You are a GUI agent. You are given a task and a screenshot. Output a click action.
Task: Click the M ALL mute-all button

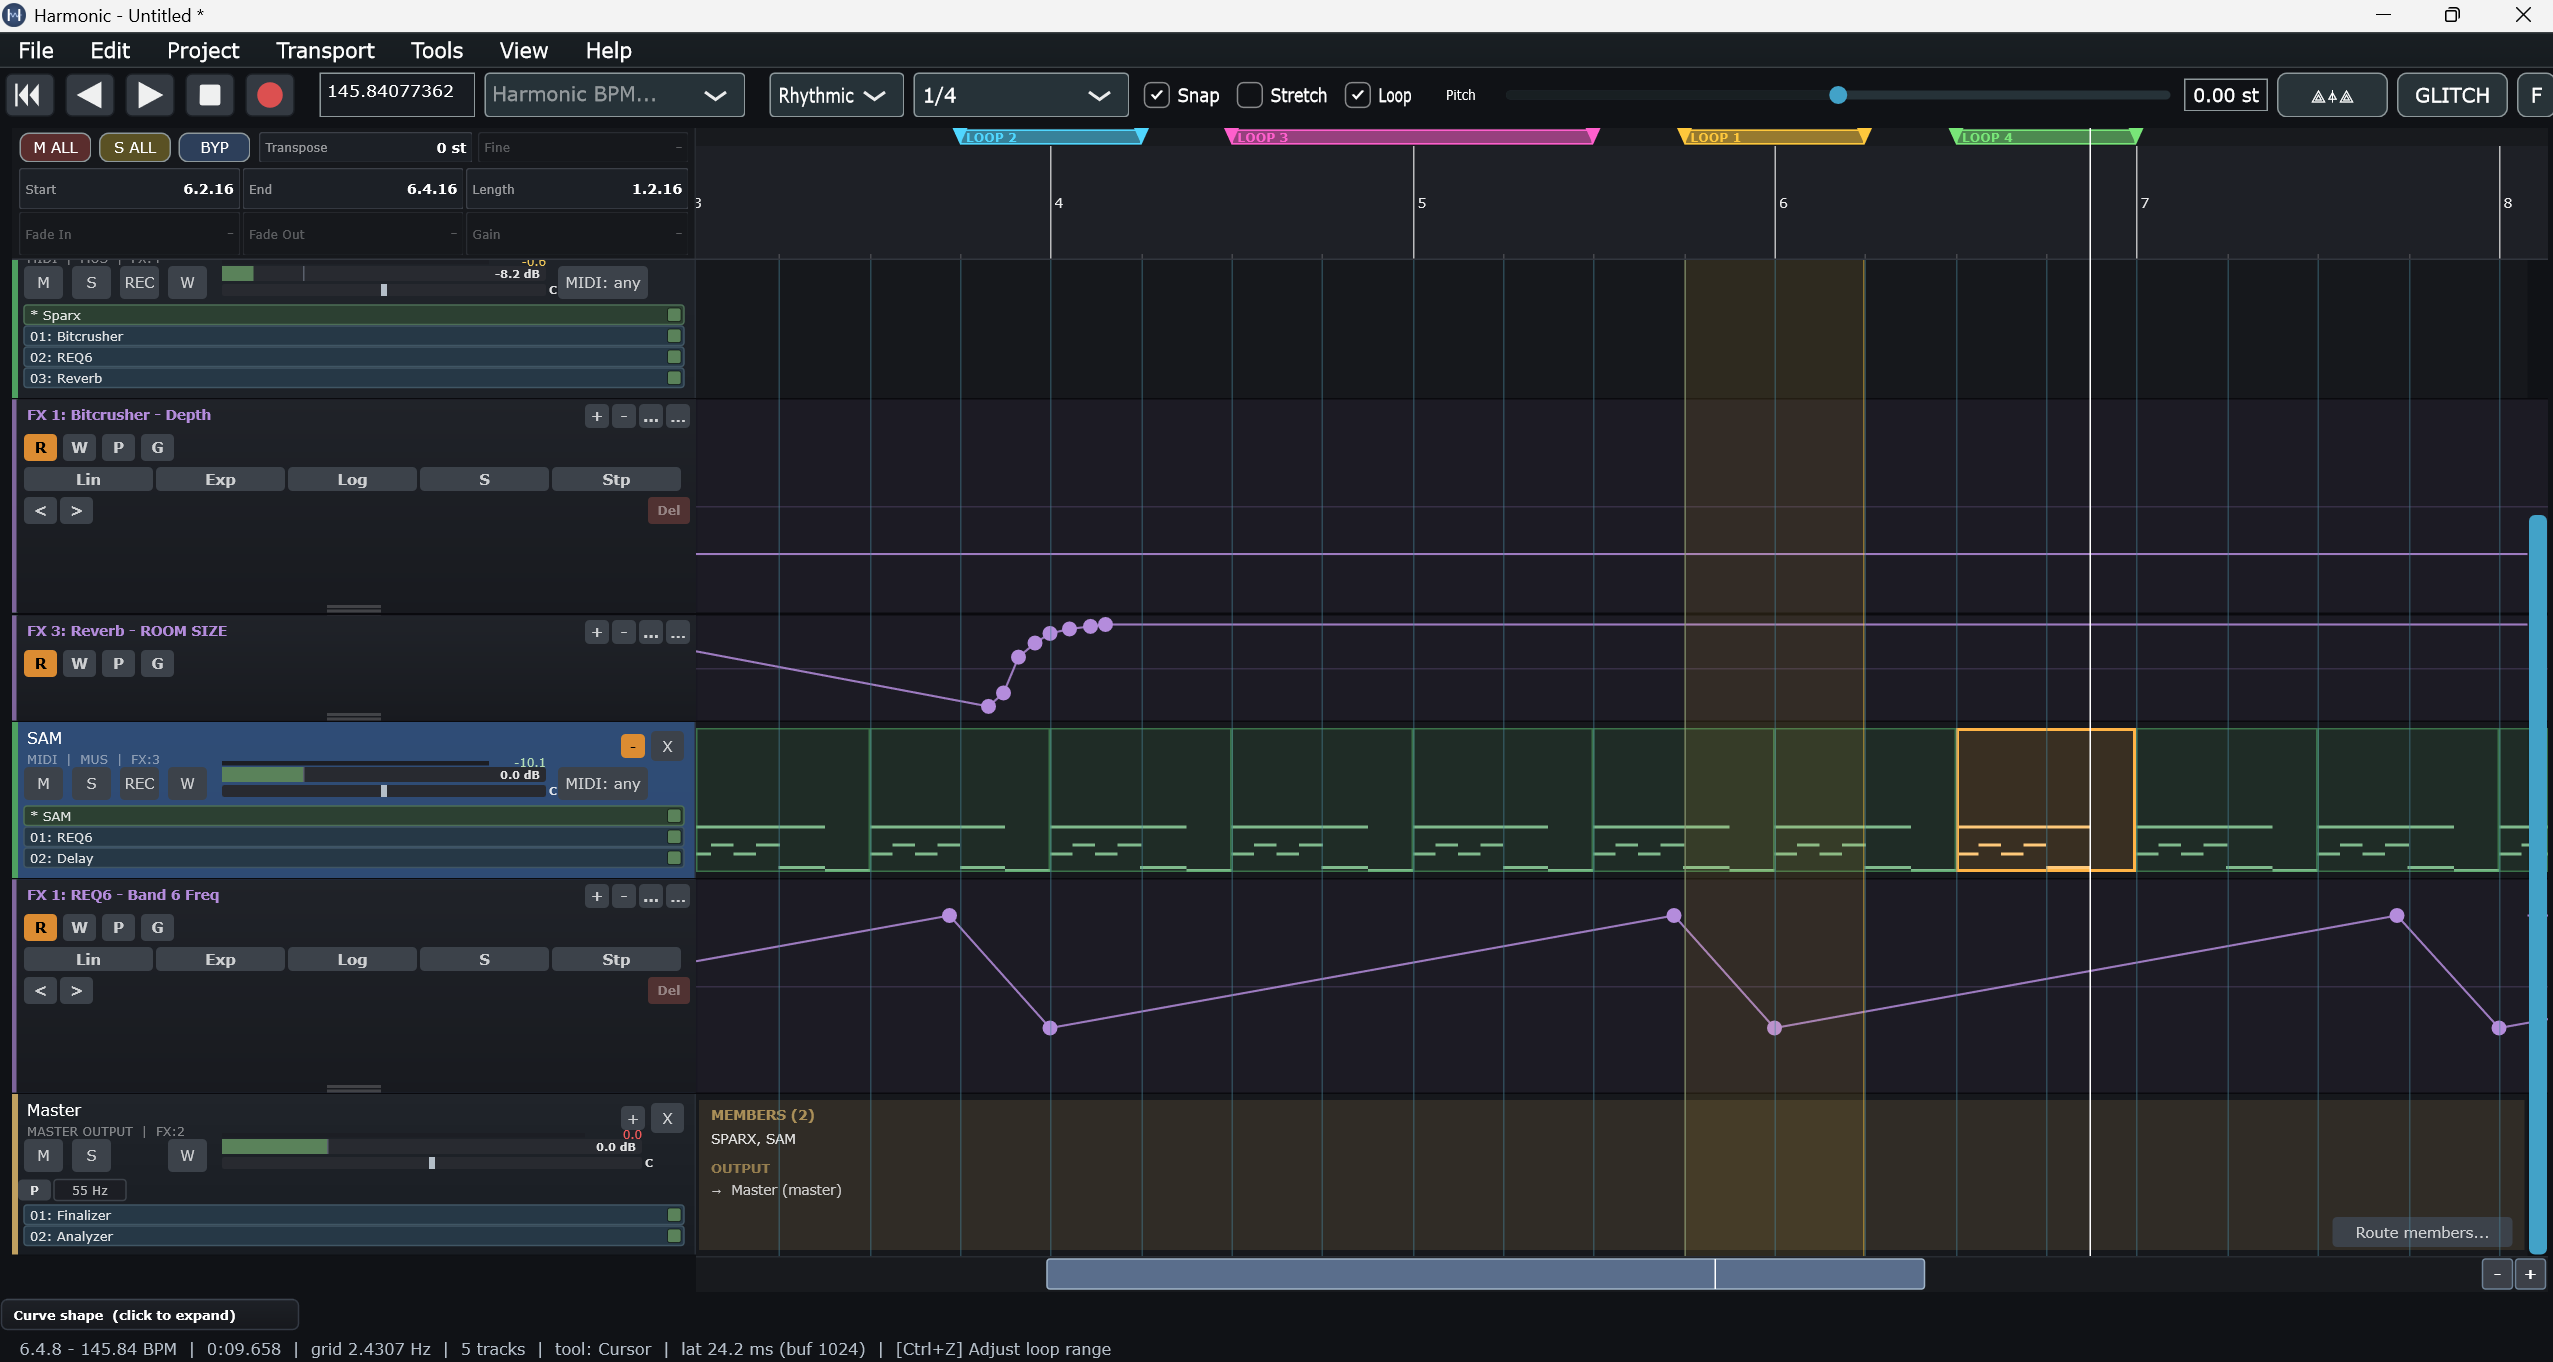click(55, 148)
